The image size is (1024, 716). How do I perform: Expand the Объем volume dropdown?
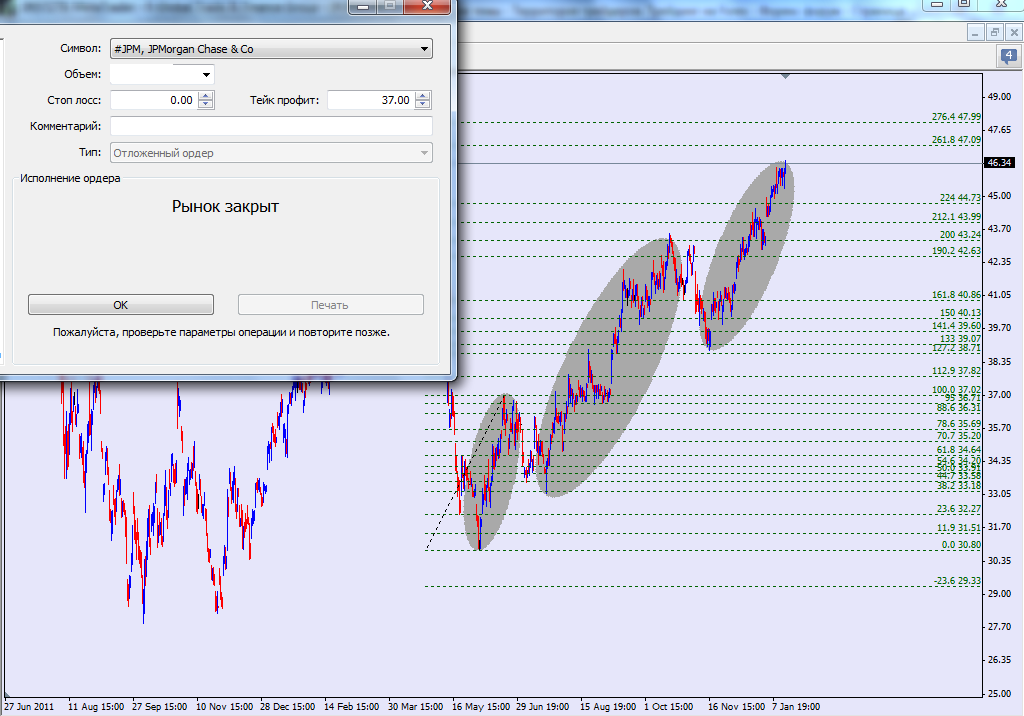[206, 74]
